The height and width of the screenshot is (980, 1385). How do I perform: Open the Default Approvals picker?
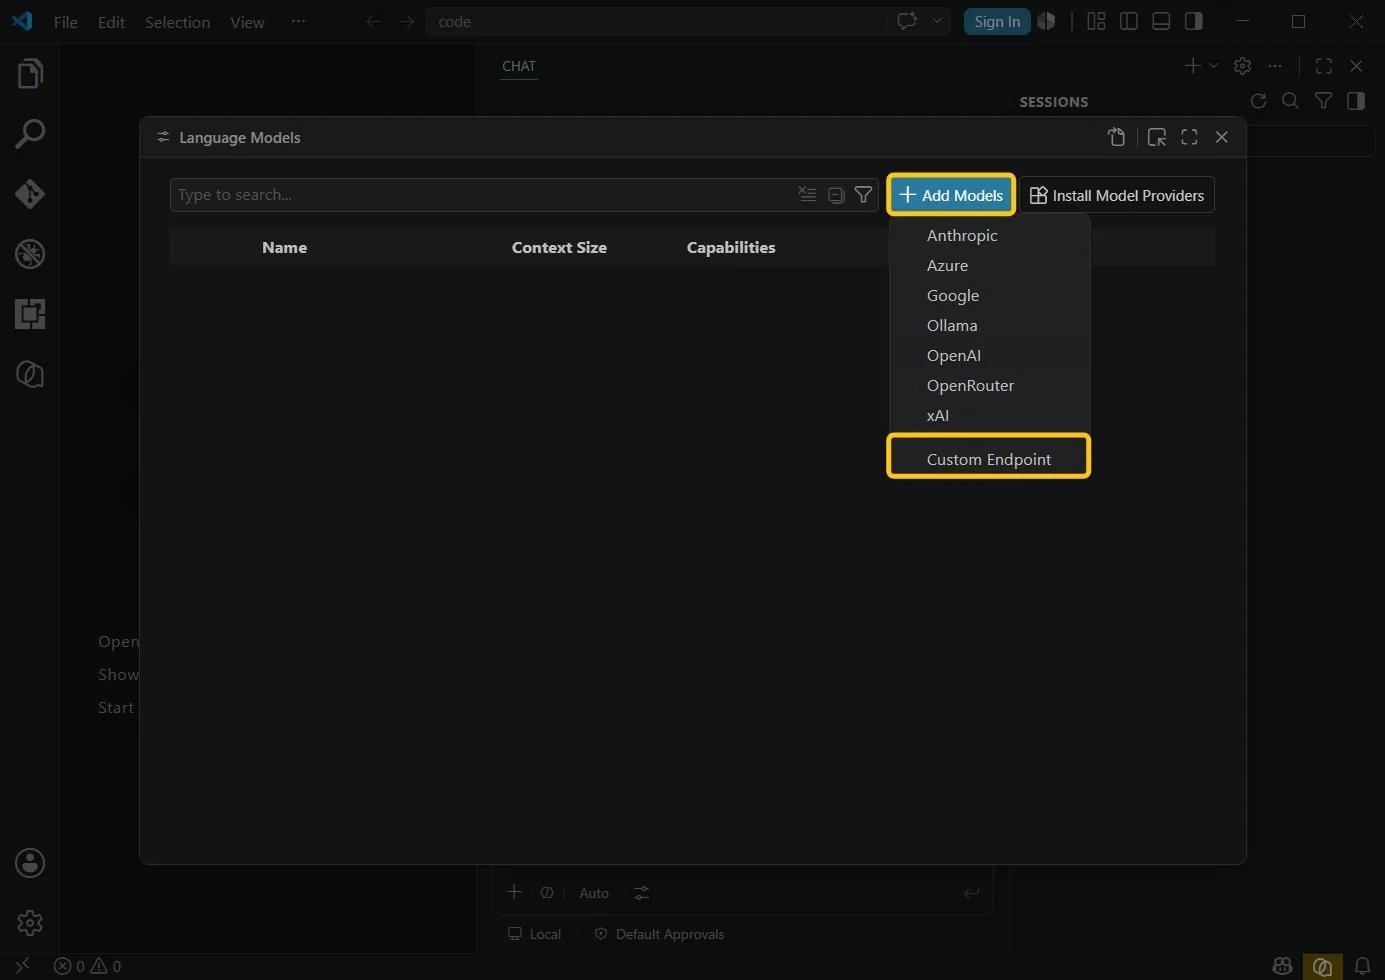pyautogui.click(x=660, y=934)
